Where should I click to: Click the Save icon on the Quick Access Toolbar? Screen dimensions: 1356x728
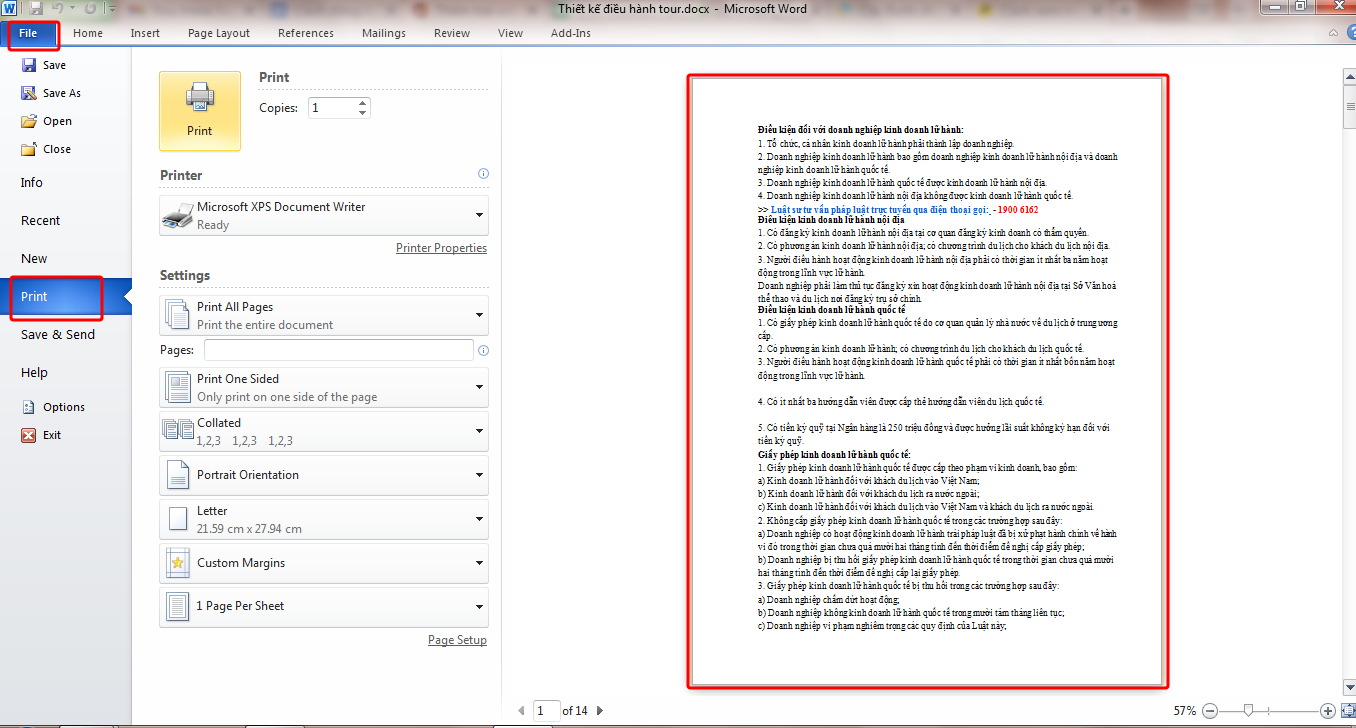pyautogui.click(x=35, y=7)
